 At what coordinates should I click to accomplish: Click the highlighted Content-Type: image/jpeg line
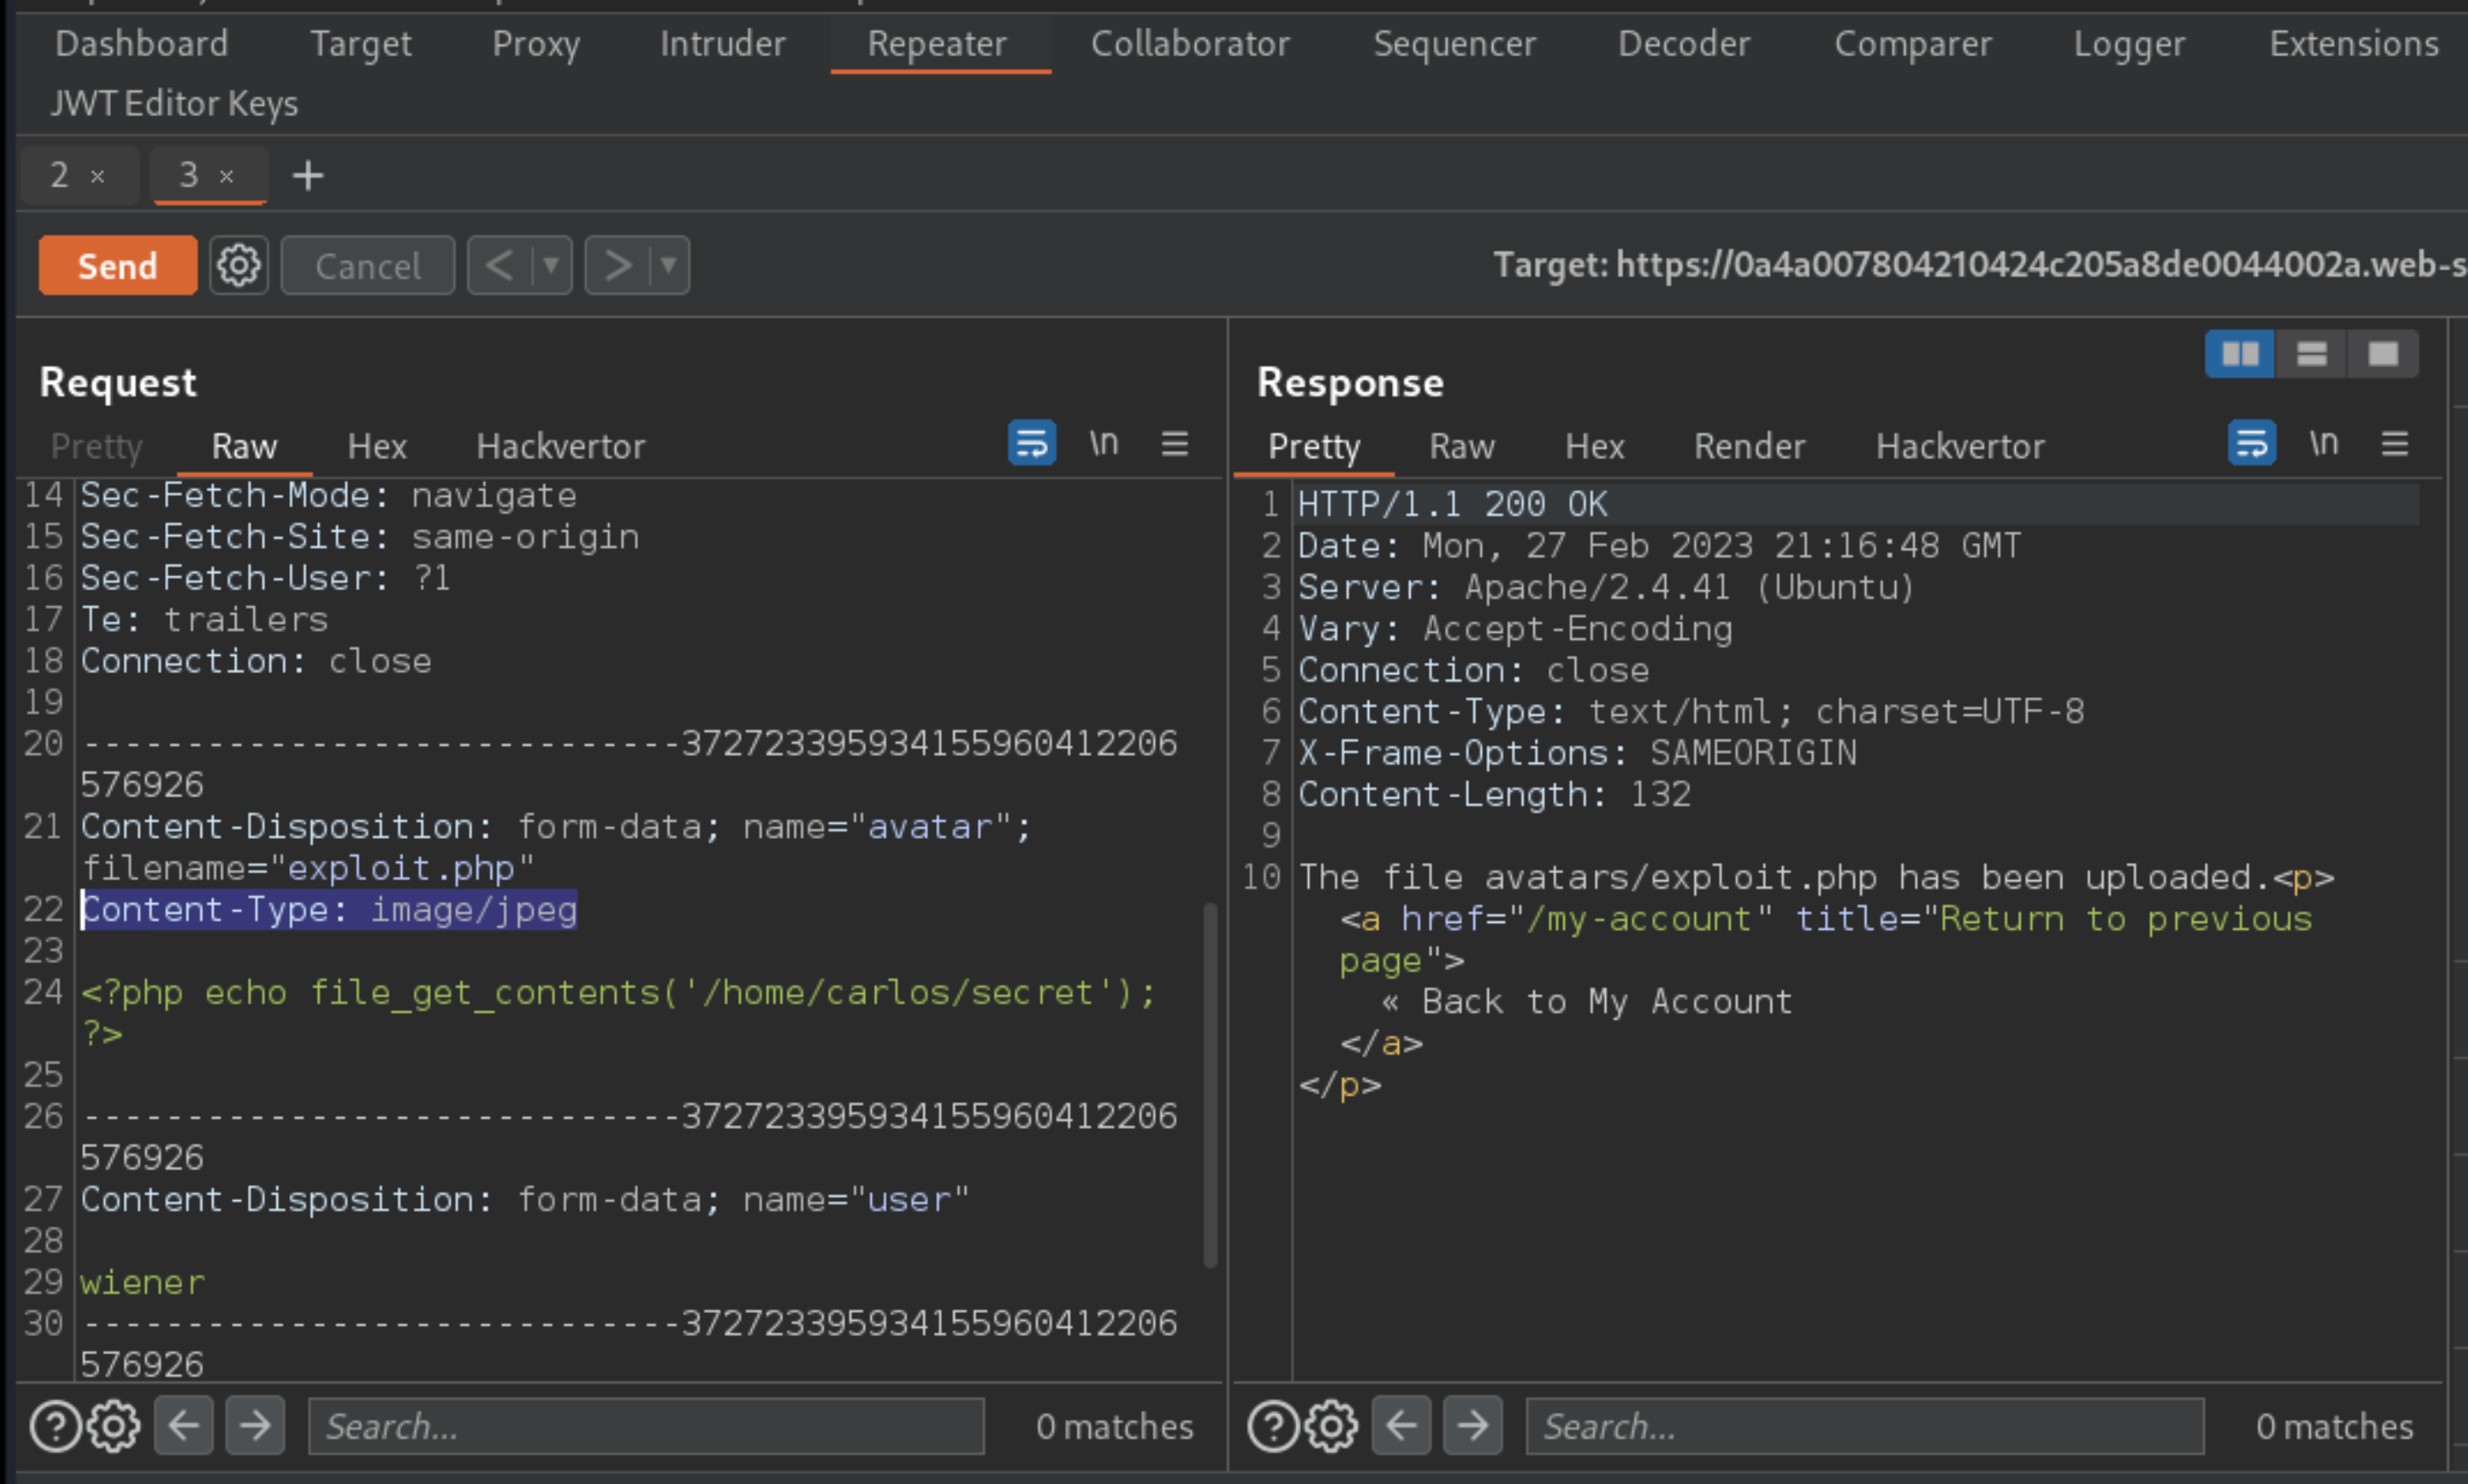(x=329, y=910)
